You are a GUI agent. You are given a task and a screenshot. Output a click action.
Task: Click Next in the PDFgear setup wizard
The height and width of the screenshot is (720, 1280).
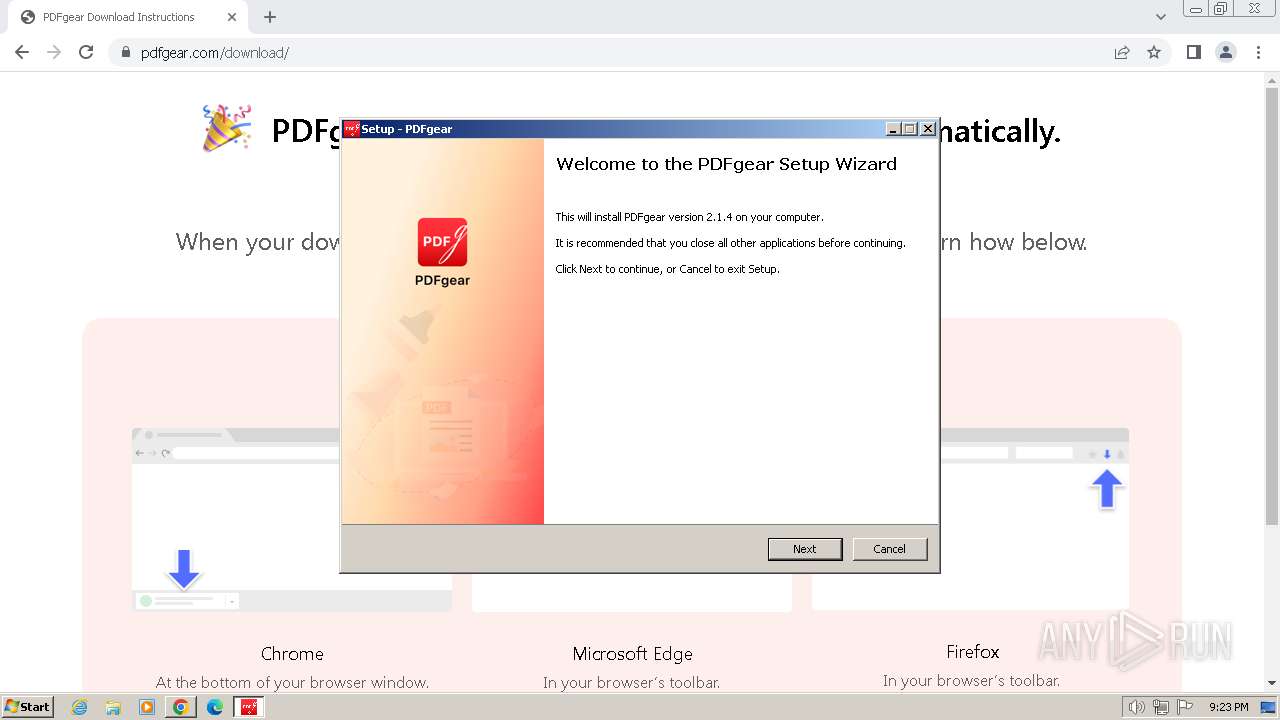pyautogui.click(x=805, y=549)
